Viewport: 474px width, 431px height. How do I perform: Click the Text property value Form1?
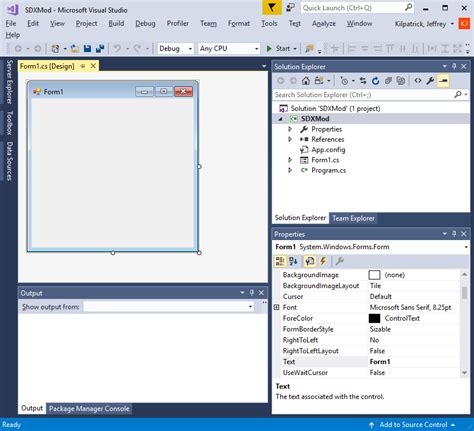[x=380, y=362]
